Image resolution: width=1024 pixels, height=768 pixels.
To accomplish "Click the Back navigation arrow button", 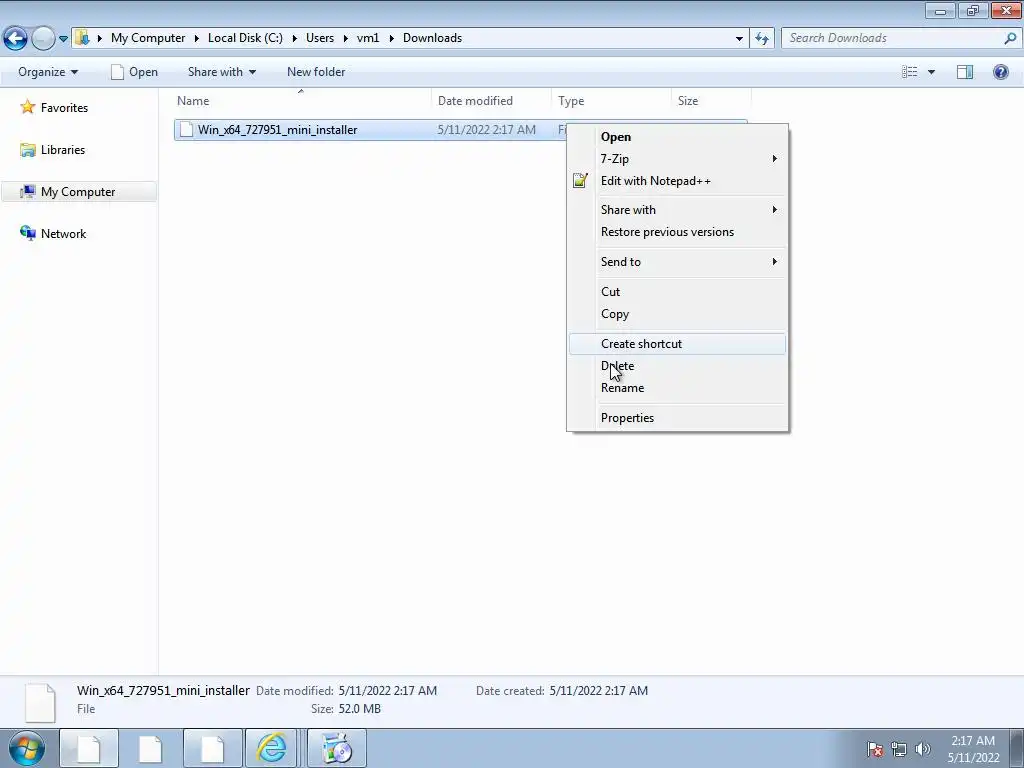I will click(x=16, y=38).
